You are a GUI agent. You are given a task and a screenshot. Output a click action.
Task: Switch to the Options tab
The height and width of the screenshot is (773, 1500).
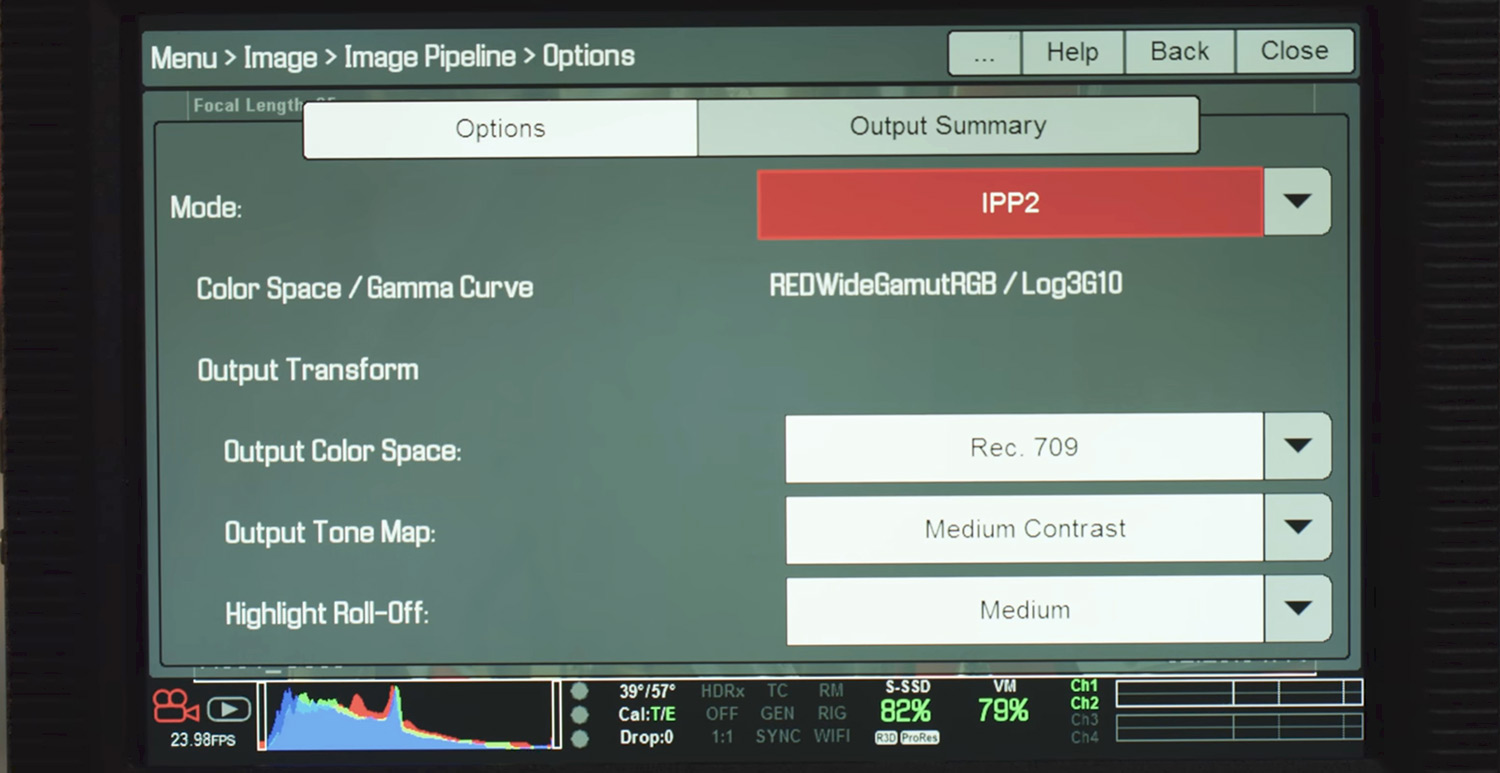point(500,128)
